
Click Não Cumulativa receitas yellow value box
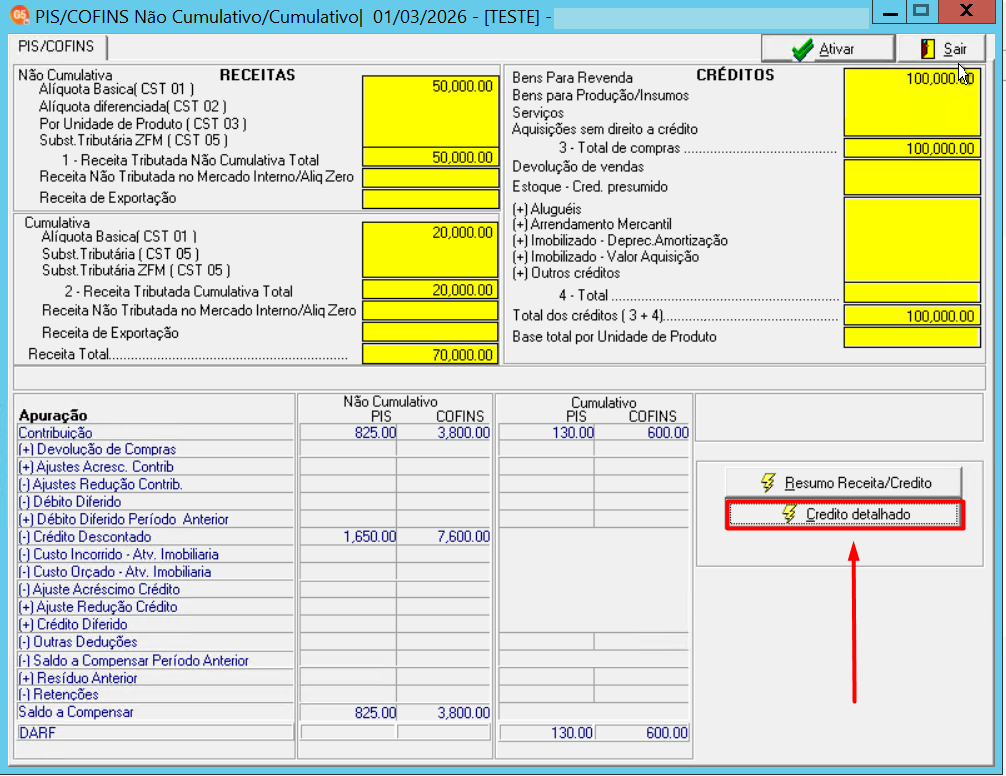pyautogui.click(x=431, y=112)
